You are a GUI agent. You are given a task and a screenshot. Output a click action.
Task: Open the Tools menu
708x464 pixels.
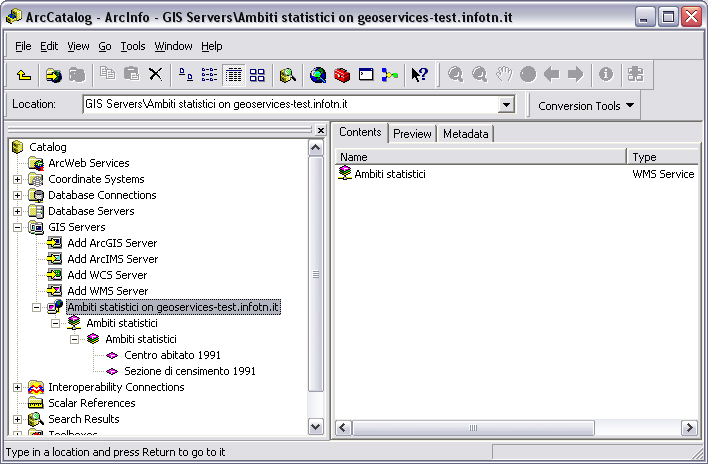[133, 46]
